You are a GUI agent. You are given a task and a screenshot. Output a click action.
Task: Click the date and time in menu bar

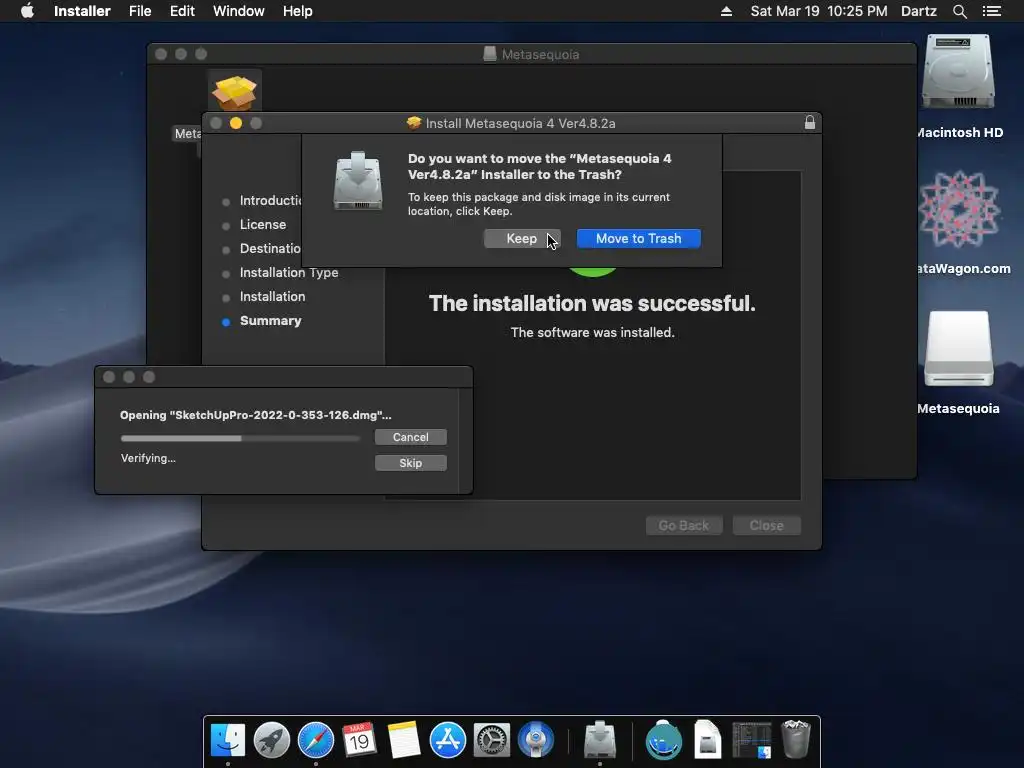[x=818, y=11]
